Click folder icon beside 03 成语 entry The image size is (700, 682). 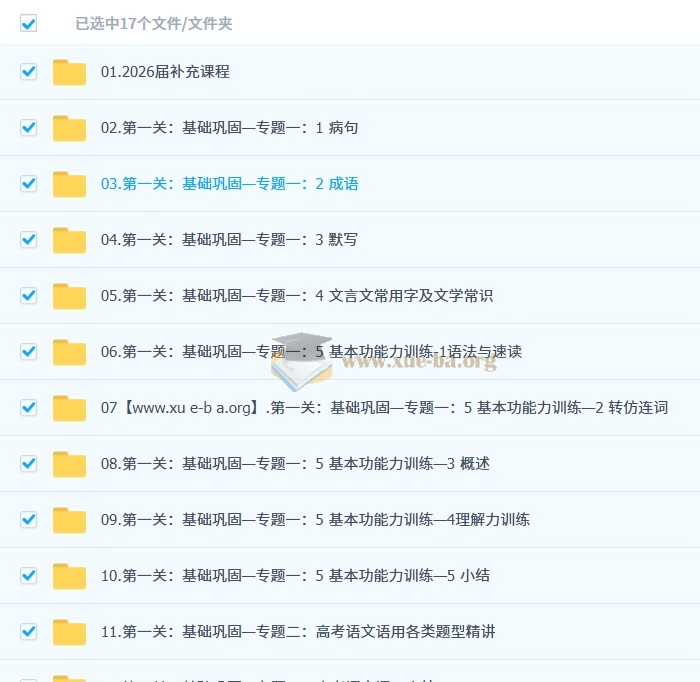[69, 184]
